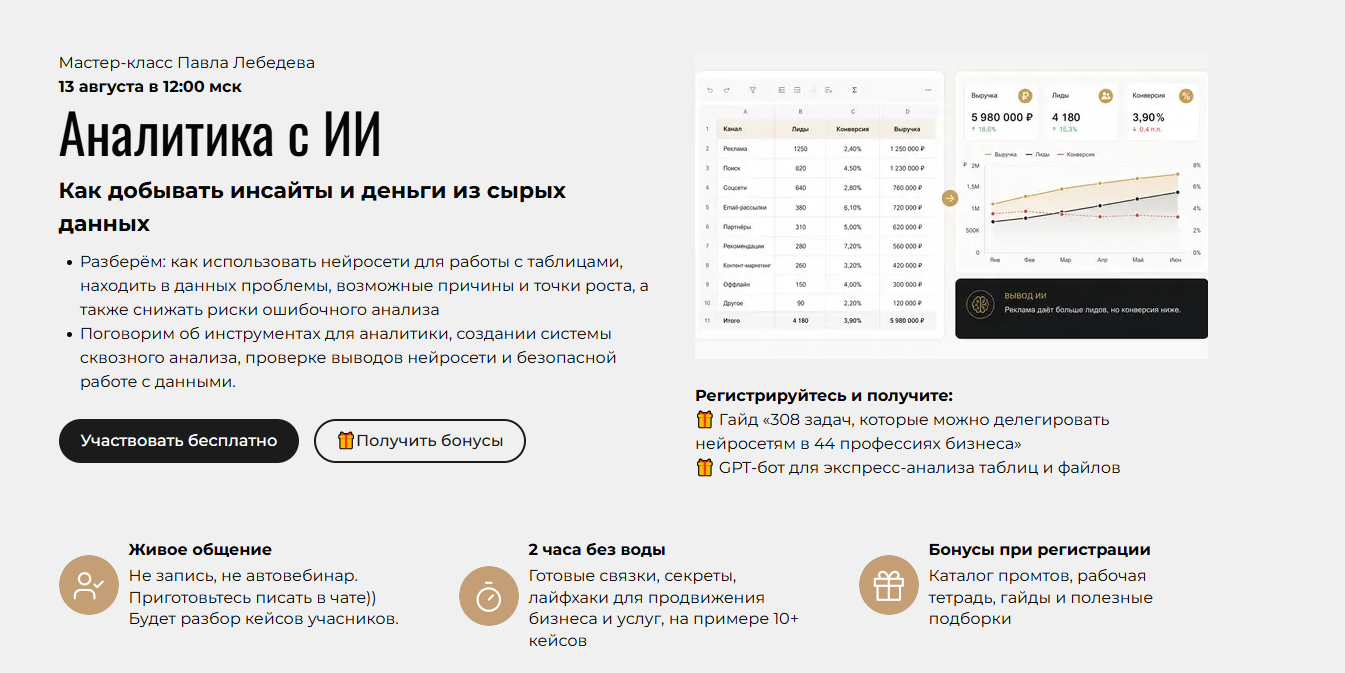Screen dimensions: 1345x673
Task: Click the filter funnel icon in spreadsheet toolbar
Action: pos(753,90)
